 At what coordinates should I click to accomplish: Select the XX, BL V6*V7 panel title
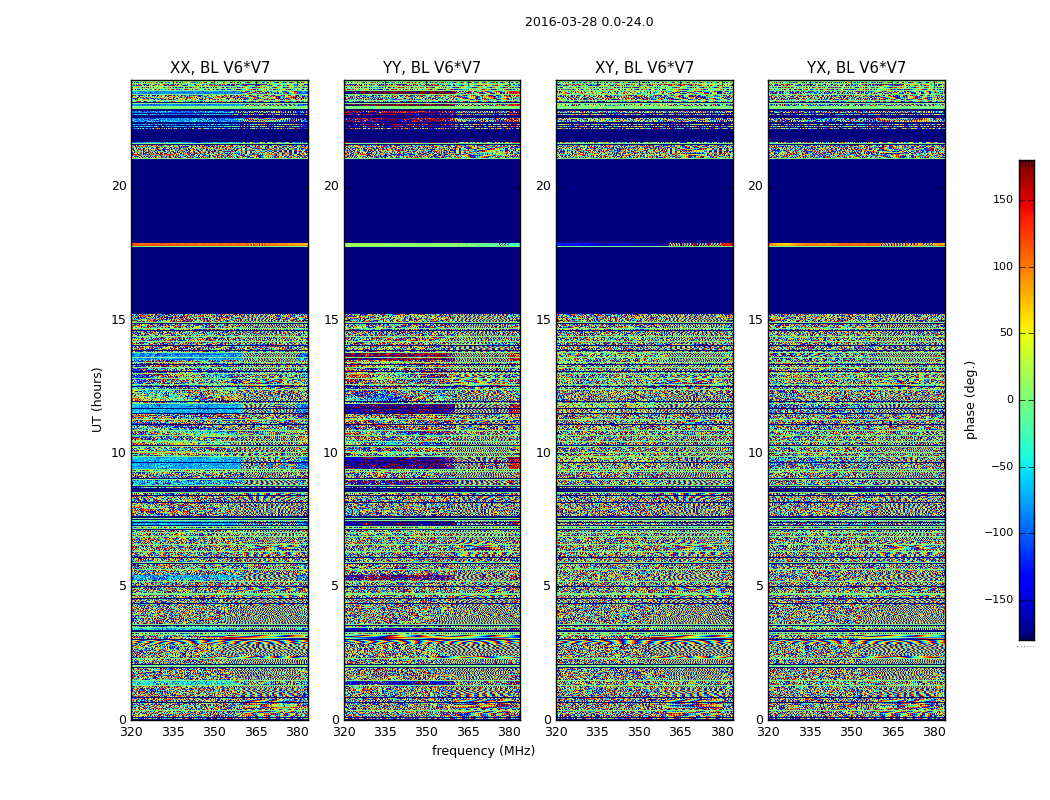tap(219, 68)
